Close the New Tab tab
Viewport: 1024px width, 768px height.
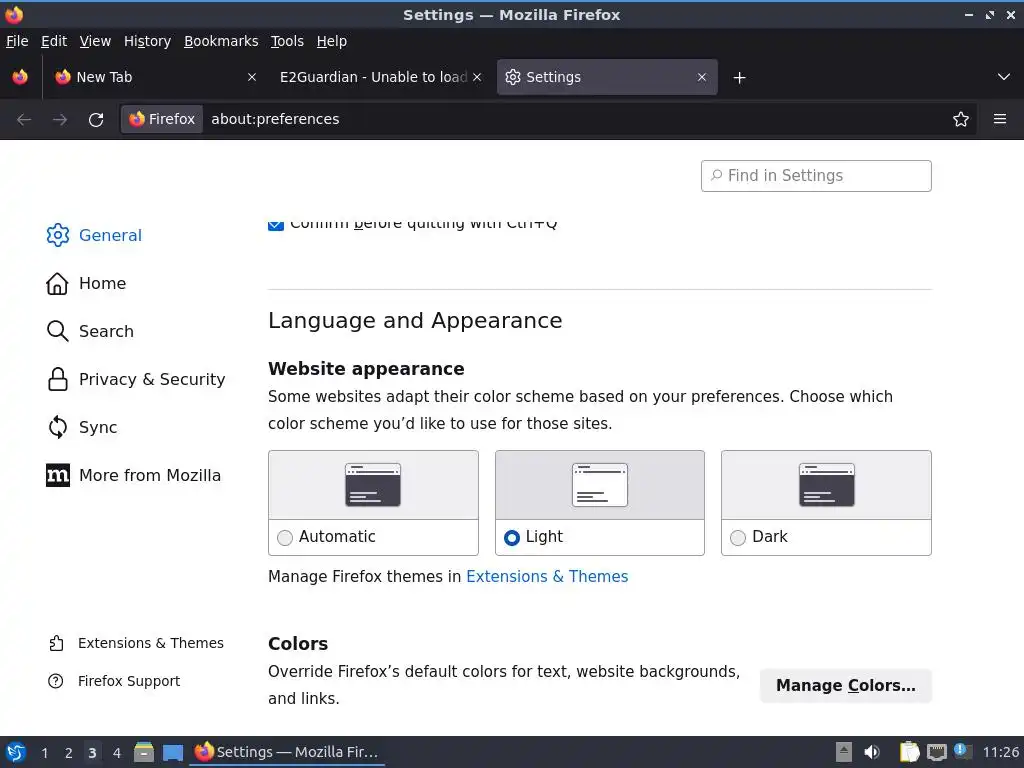pyautogui.click(x=251, y=77)
